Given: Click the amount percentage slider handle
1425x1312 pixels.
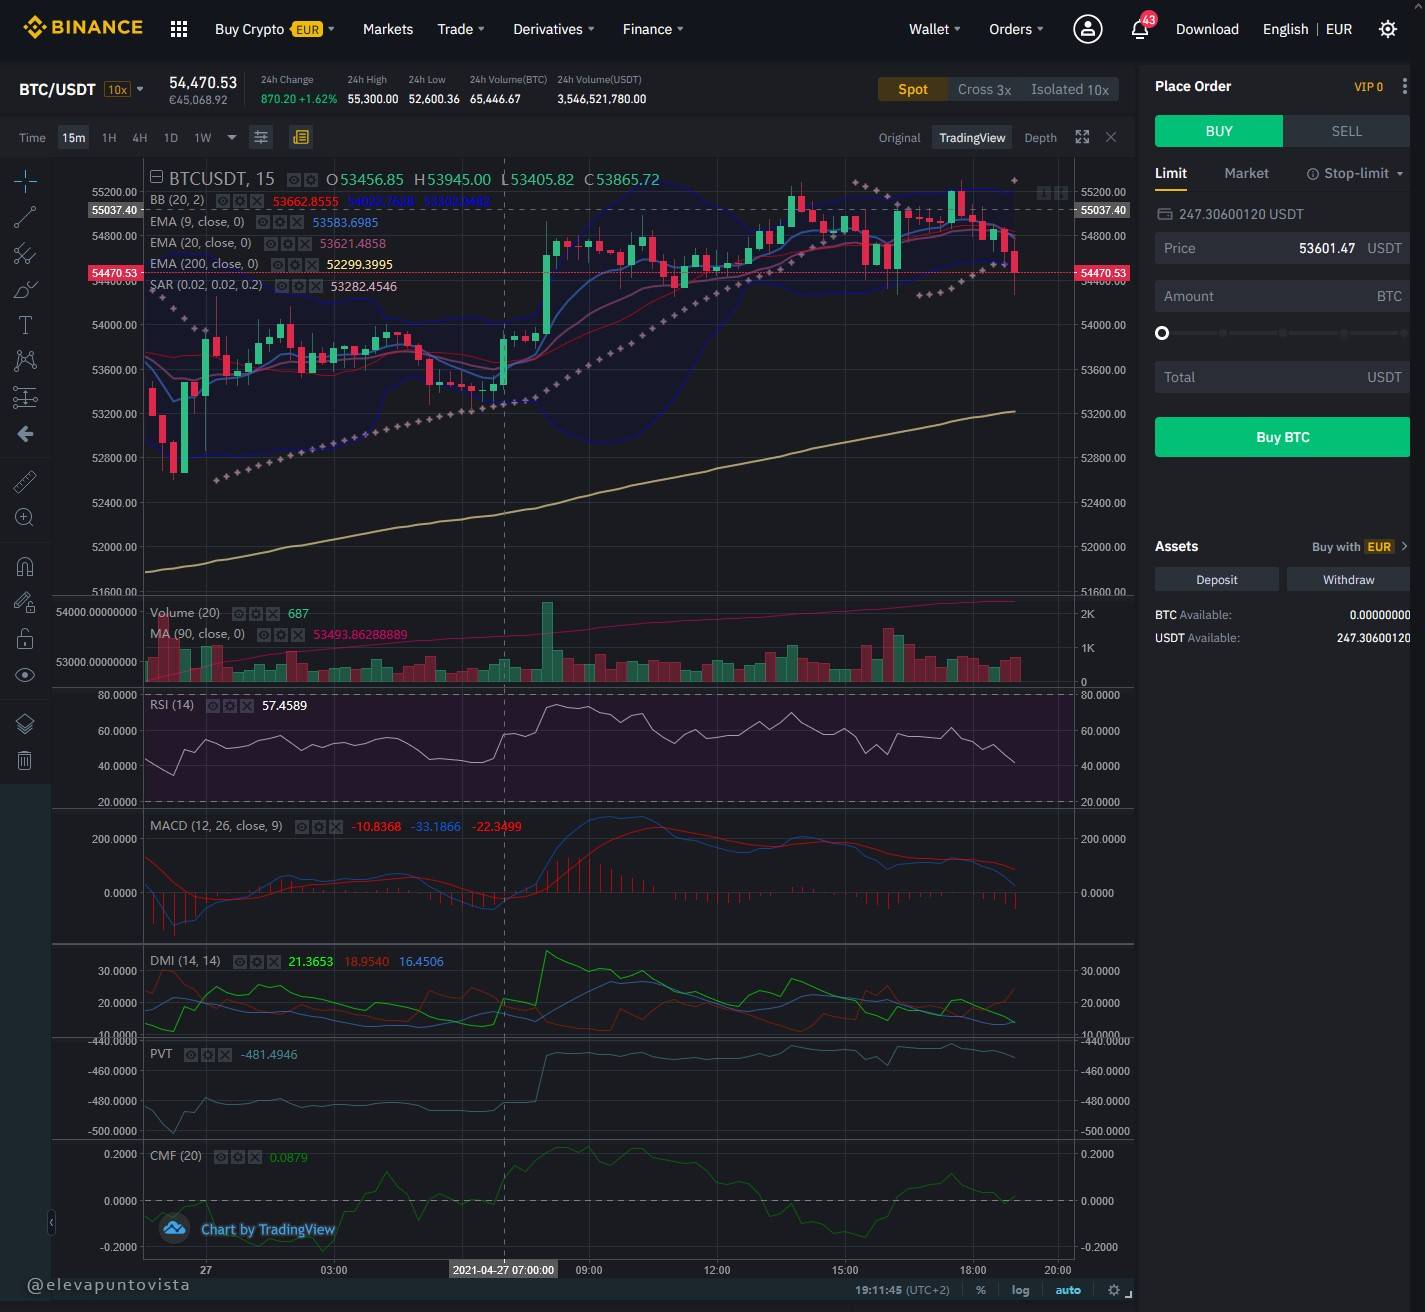Looking at the screenshot, I should (x=1162, y=333).
